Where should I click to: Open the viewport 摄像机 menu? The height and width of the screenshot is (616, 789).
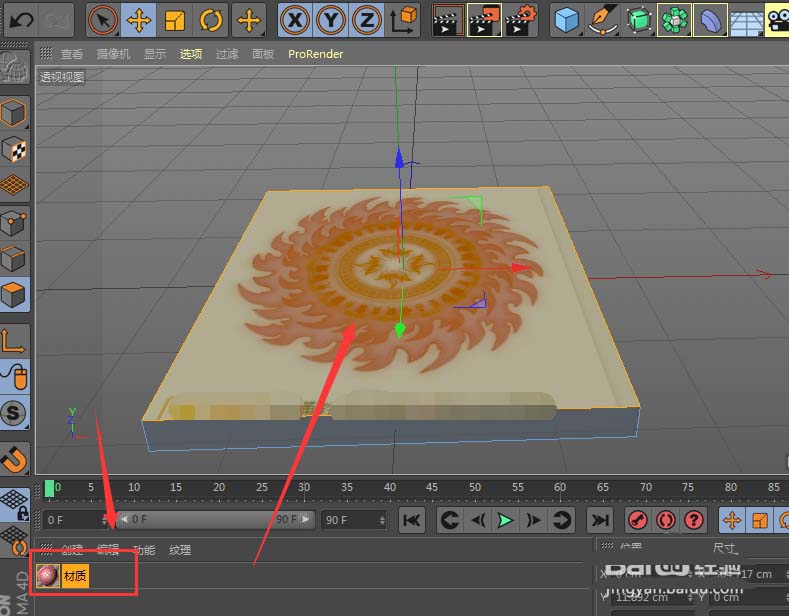click(x=113, y=54)
